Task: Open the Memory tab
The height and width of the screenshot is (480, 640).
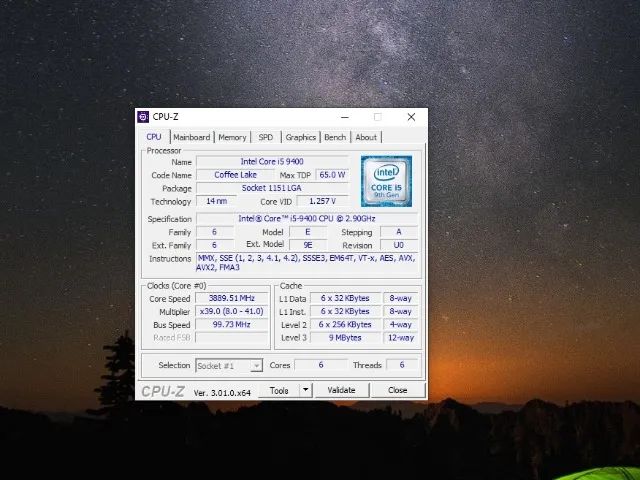Action: 232,137
